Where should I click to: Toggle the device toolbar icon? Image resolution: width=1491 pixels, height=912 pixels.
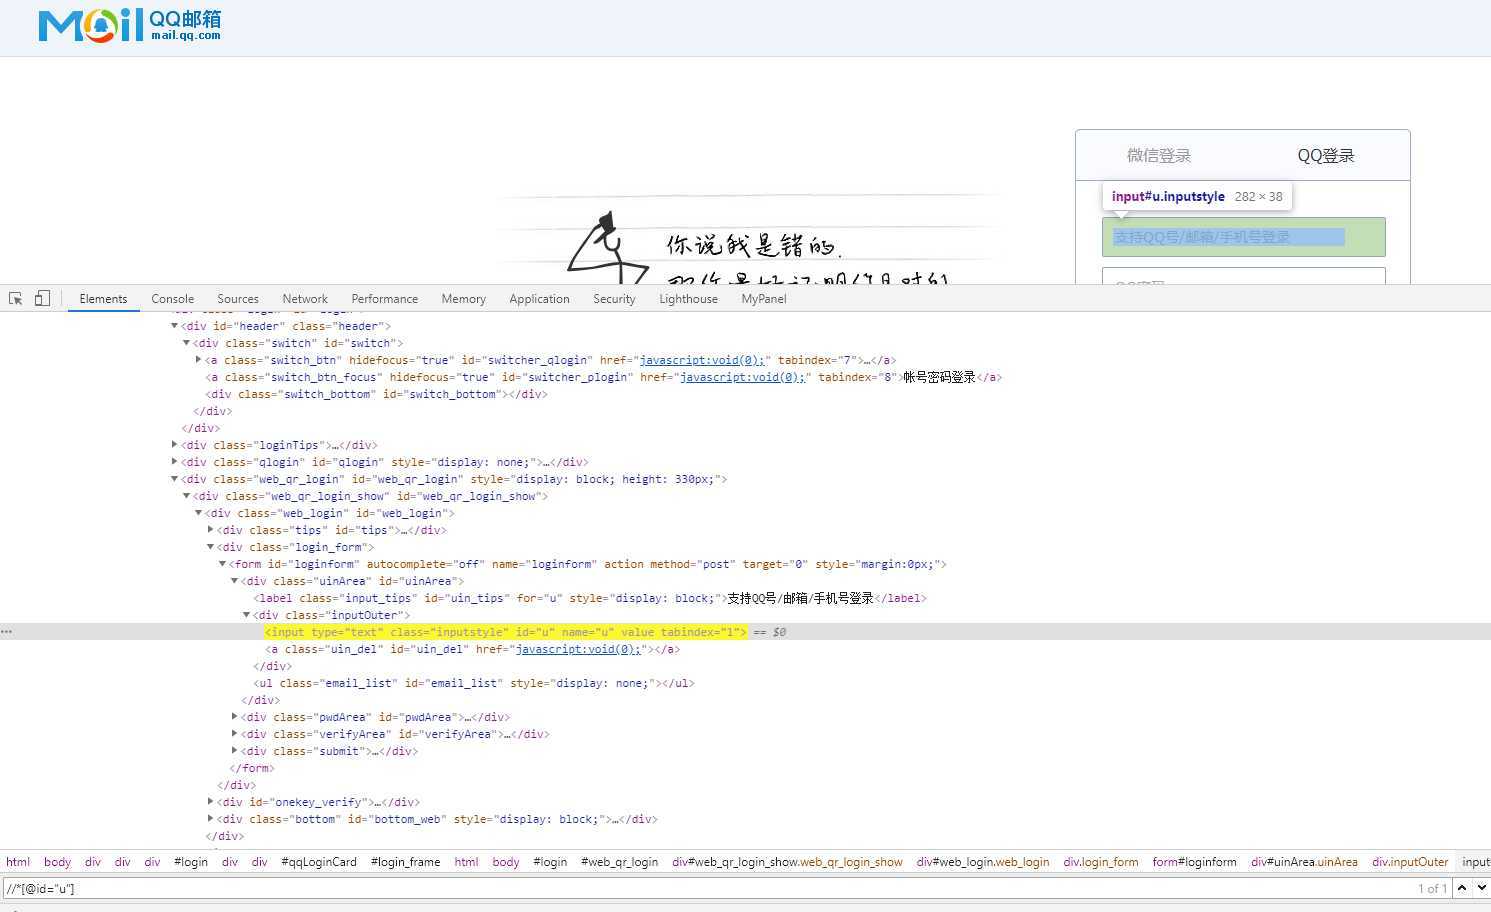coord(42,298)
